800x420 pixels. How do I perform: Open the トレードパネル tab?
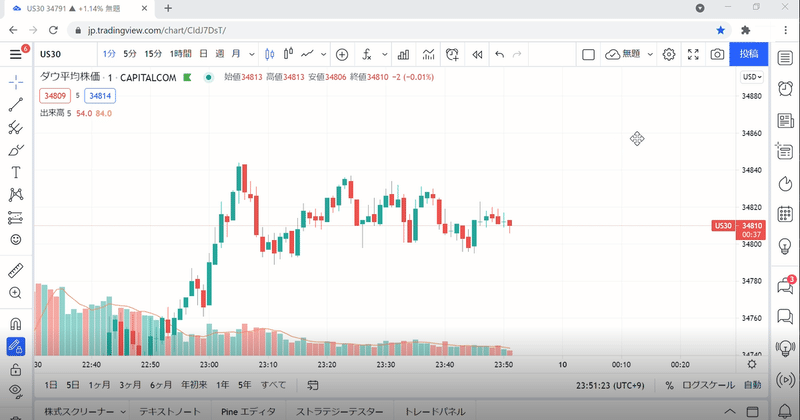435,412
